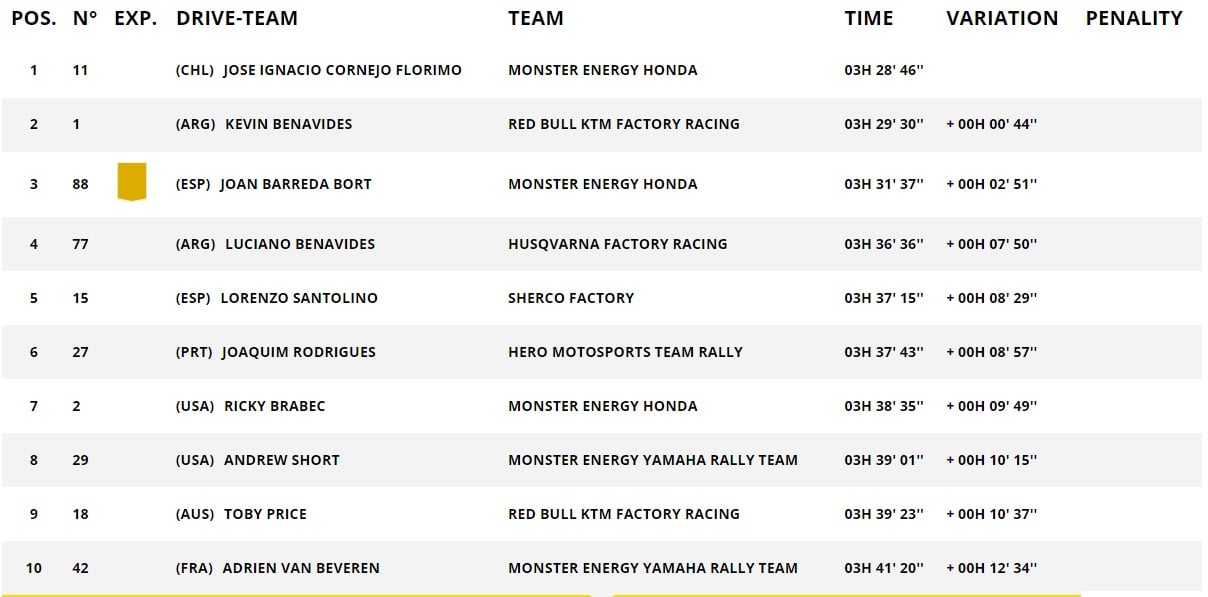This screenshot has height=597, width=1208.
Task: Select Joan Barreda Bort name
Action: pyautogui.click(x=295, y=184)
